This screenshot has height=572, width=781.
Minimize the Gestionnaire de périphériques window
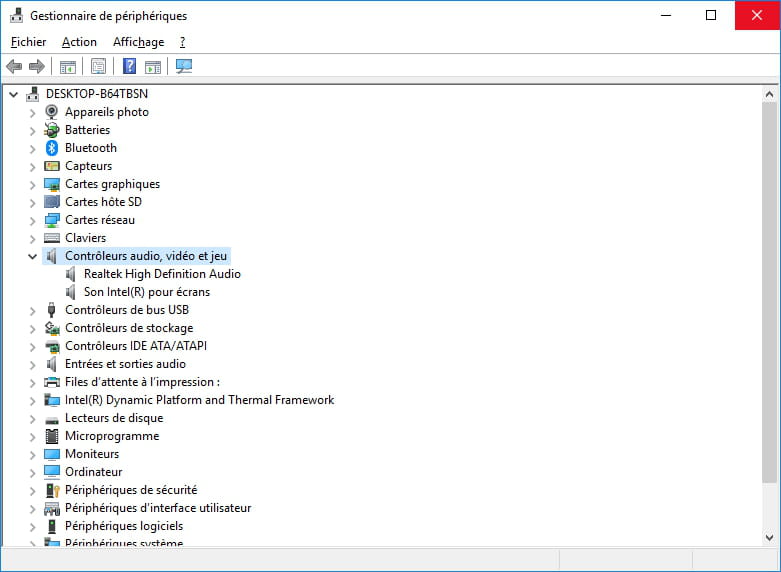[666, 15]
